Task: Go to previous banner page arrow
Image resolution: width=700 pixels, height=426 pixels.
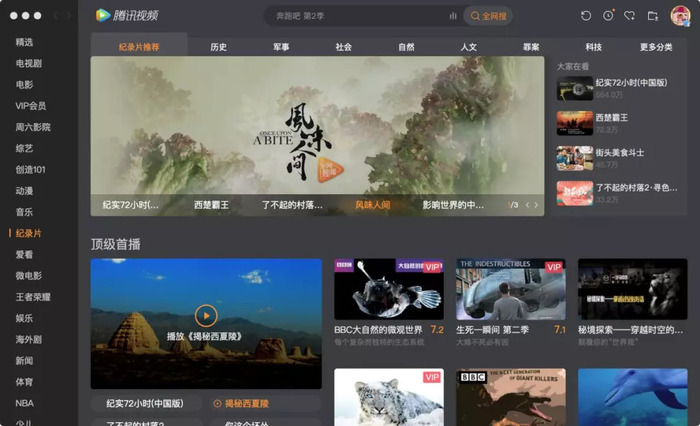Action: click(x=527, y=205)
